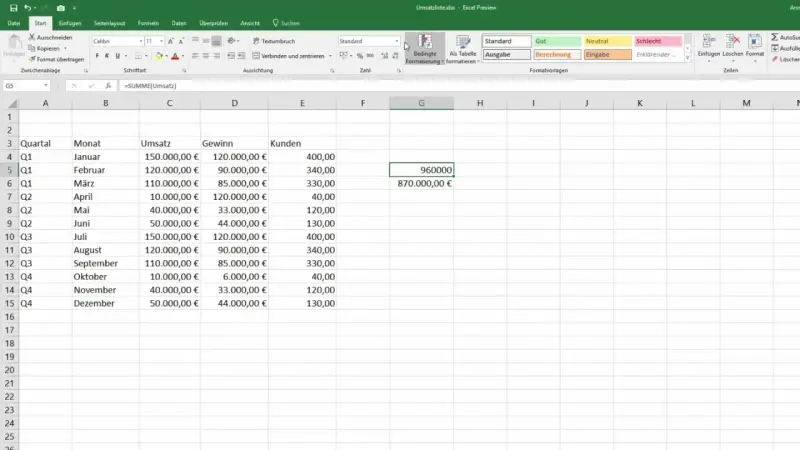Click Kopieren (copy) in the clipboard group
Screen dimensions: 800x450
pyautogui.click(x=44, y=48)
